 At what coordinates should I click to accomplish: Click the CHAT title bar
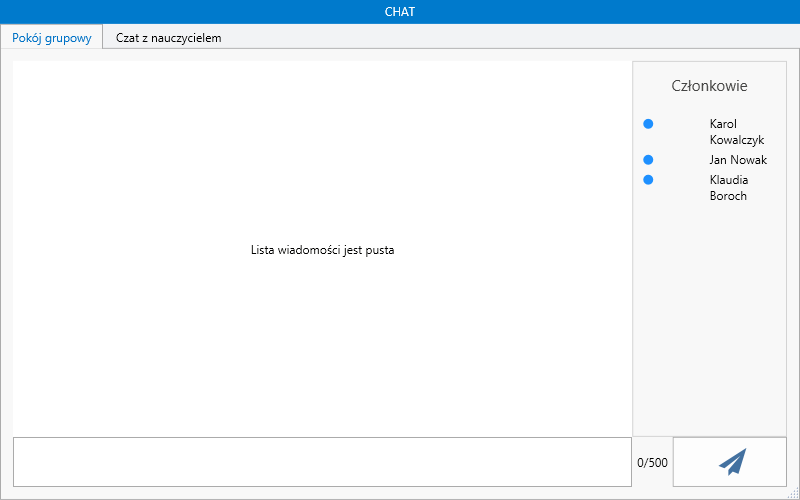coord(400,12)
